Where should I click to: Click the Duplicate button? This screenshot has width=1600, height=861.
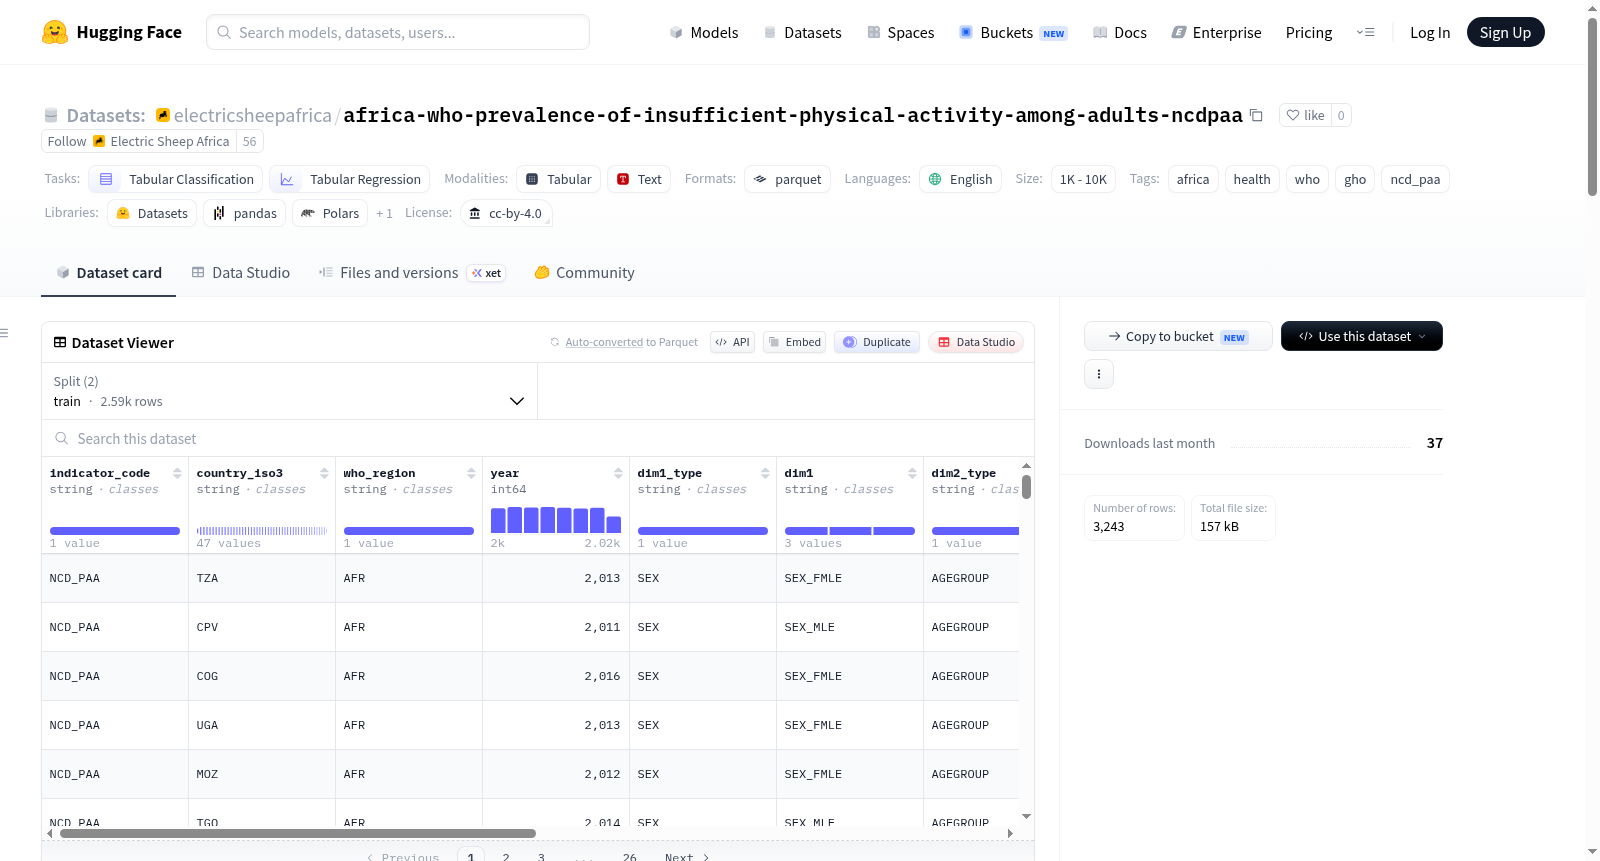(877, 342)
